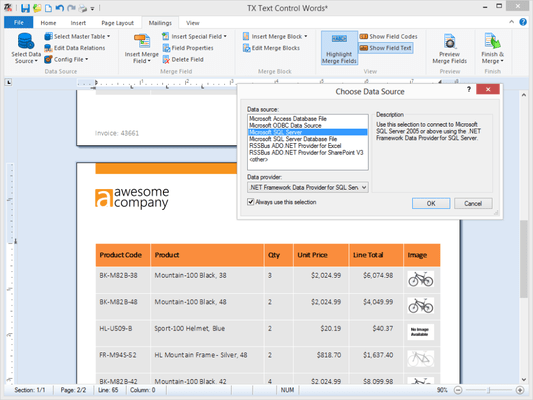Select Microsoft ODBC Data Source entry
Screen dimensions: 533x400
(x=308, y=125)
